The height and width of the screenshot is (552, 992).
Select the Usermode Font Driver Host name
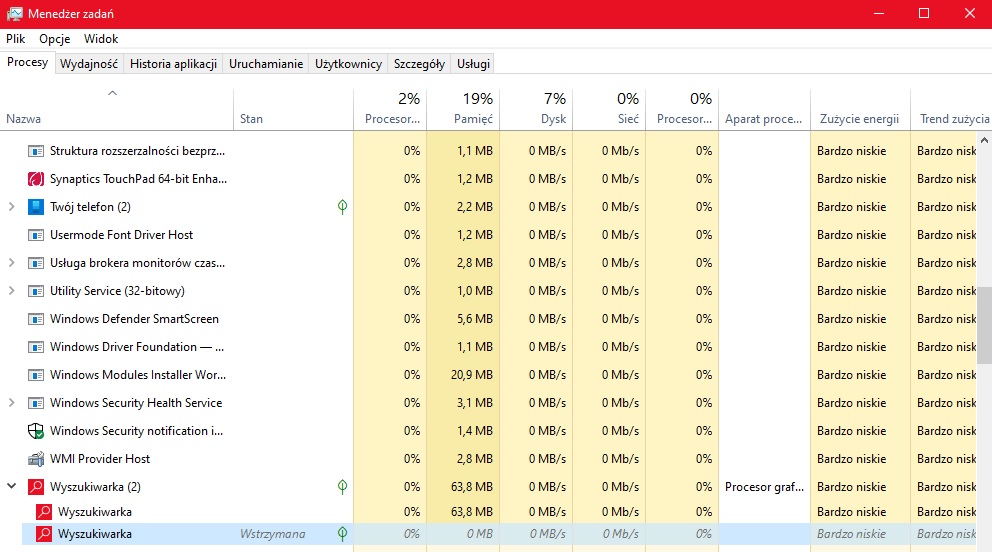pyautogui.click(x=121, y=235)
